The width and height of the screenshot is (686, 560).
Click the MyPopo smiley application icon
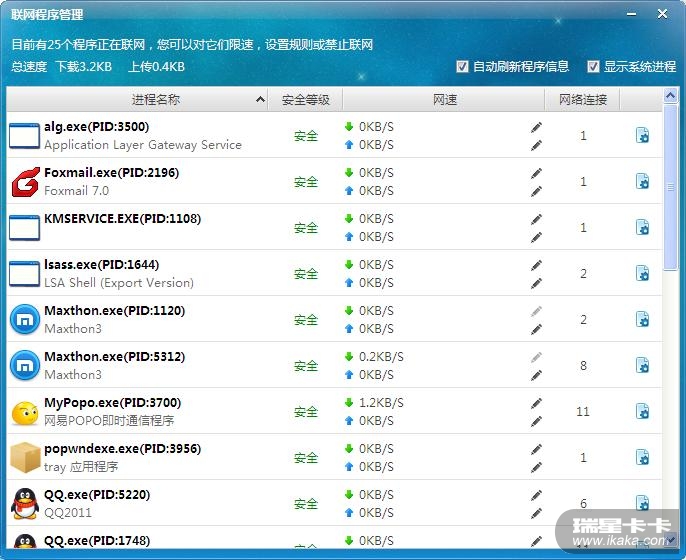pos(25,412)
